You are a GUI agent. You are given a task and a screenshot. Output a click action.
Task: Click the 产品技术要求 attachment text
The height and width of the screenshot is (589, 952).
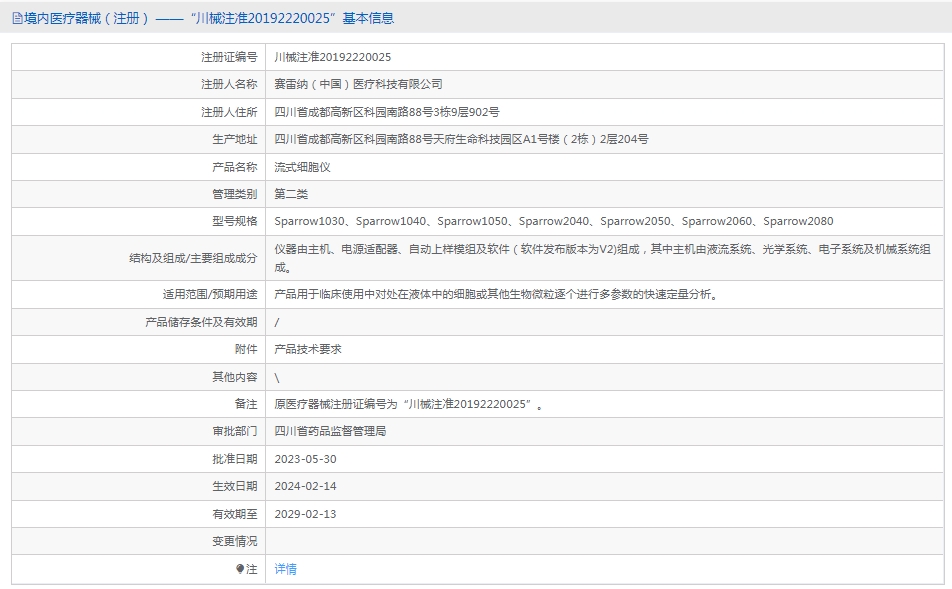(x=308, y=349)
